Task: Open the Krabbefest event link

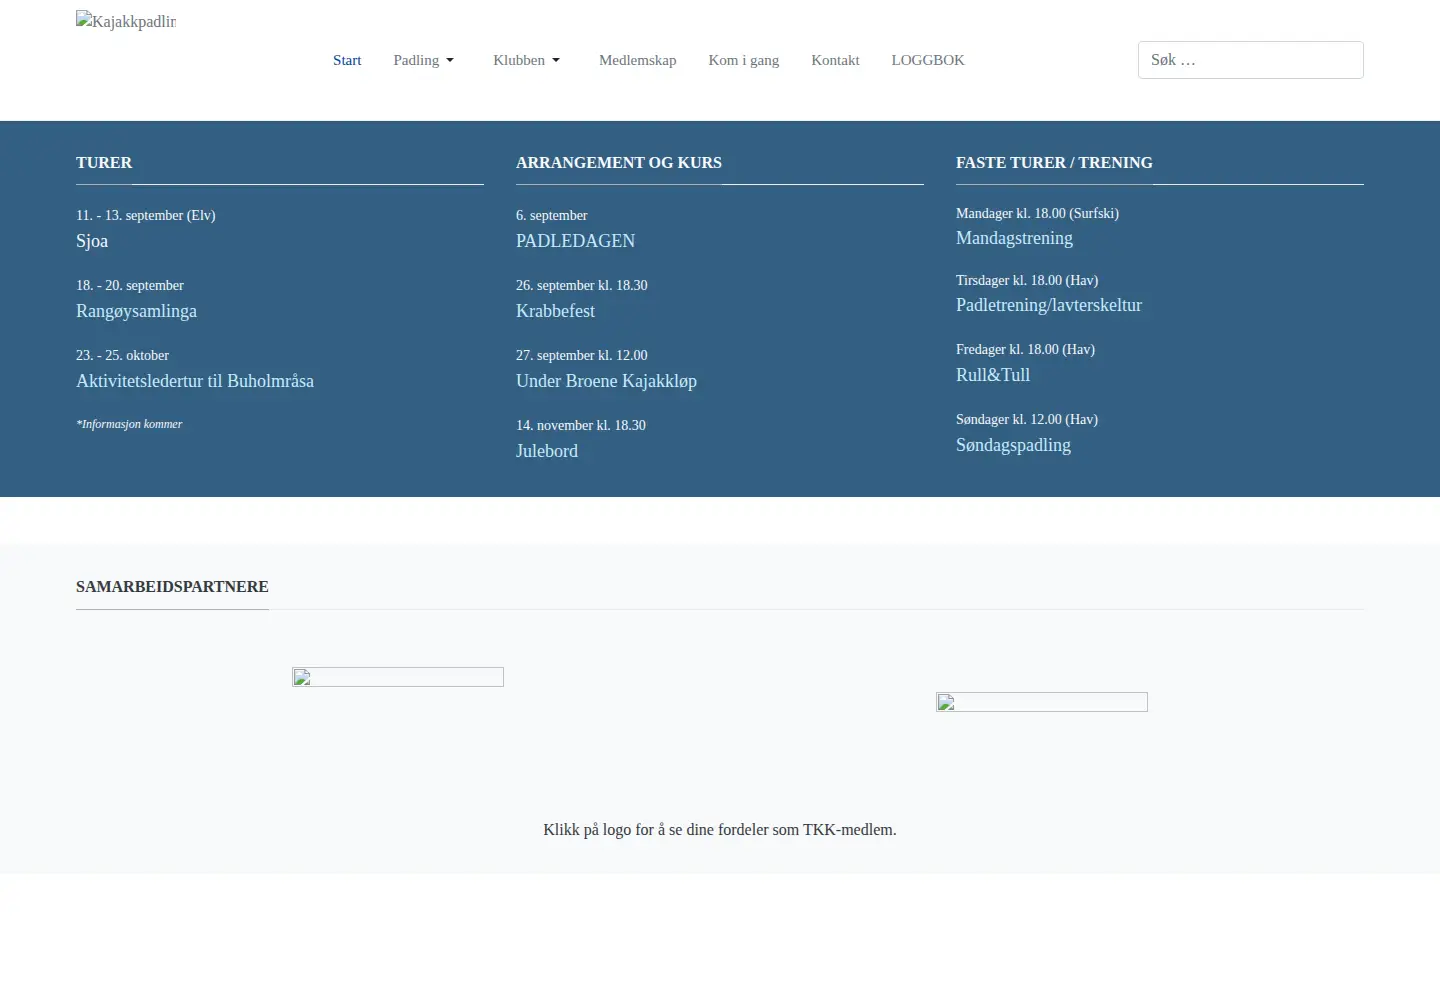Action: [555, 311]
